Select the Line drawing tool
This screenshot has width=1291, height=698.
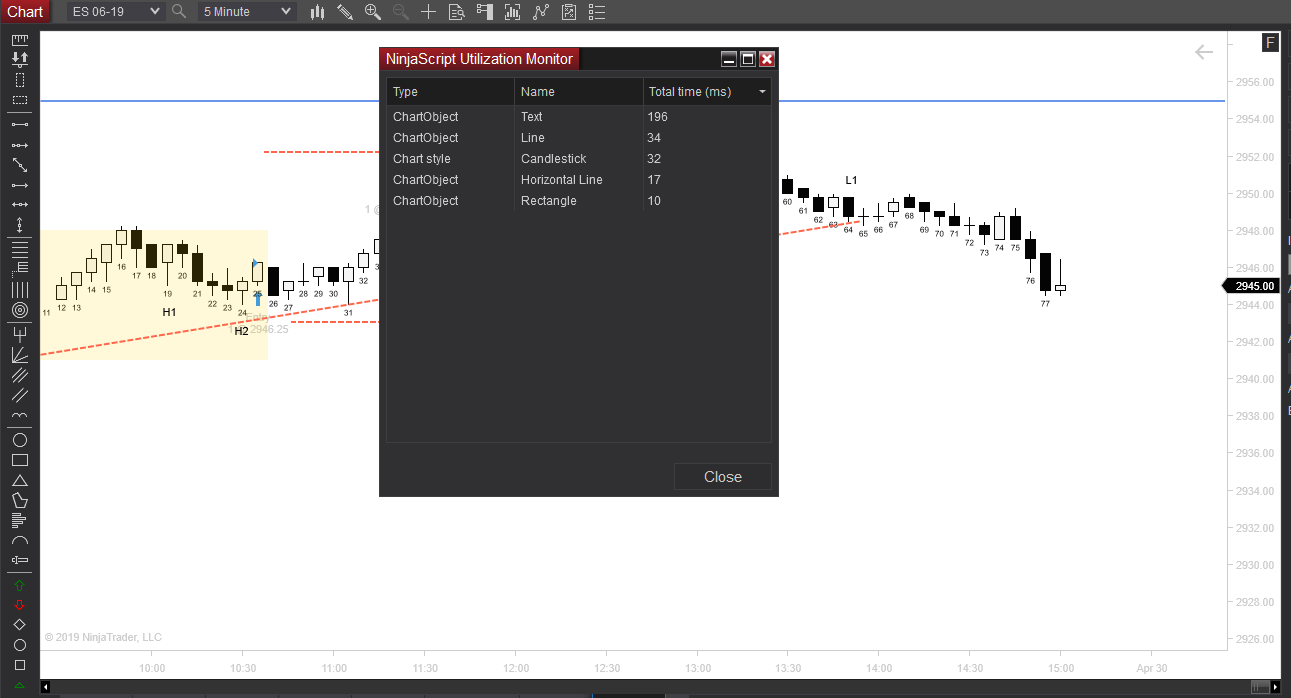pos(19,124)
